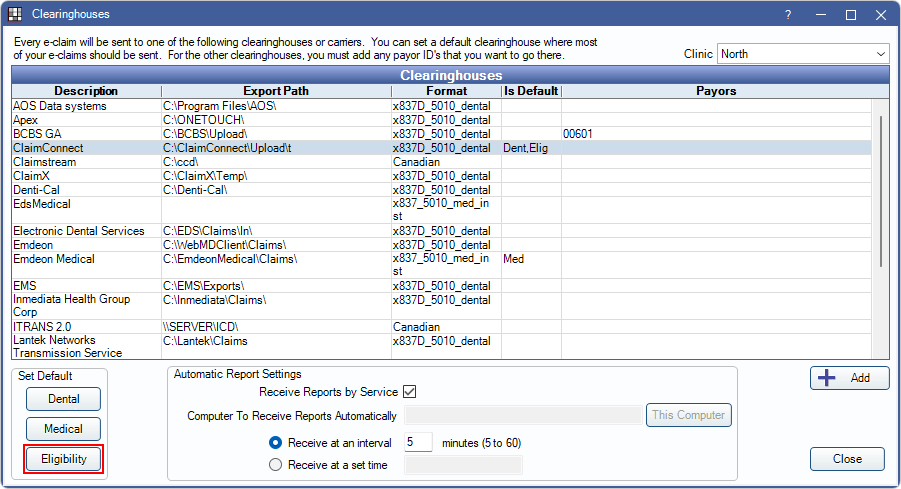Click the Format column header
Viewport: 901px width, 489px height.
tap(446, 91)
